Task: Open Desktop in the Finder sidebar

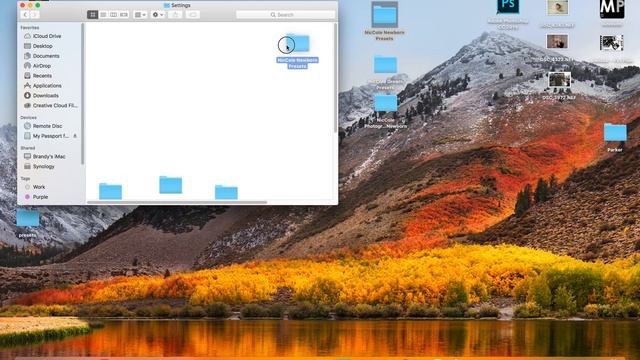Action: (42, 46)
